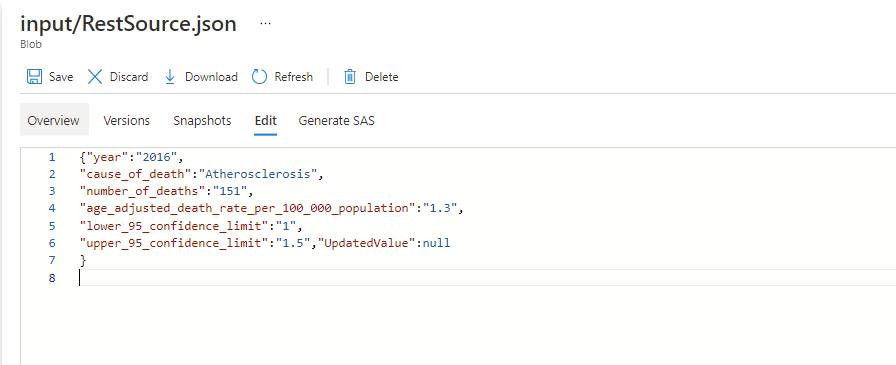Click the Delete button label
Viewport: 896px width, 365px height.
(x=382, y=77)
